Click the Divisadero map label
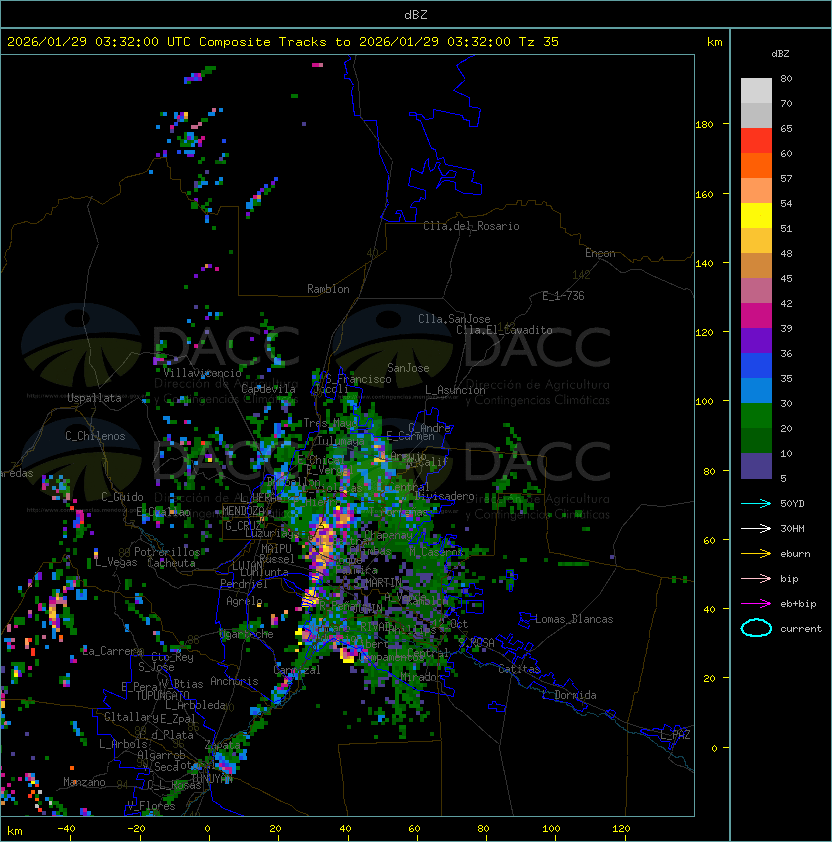The height and width of the screenshot is (842, 832). click(444, 496)
